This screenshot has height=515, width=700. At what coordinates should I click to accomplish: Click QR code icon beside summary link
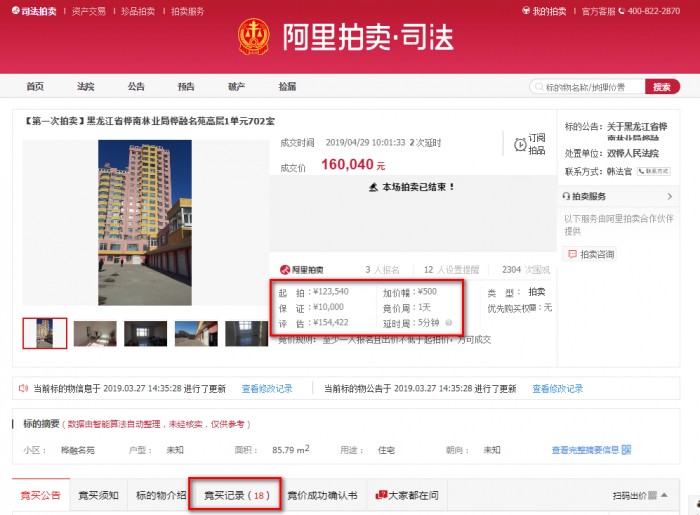click(x=626, y=450)
